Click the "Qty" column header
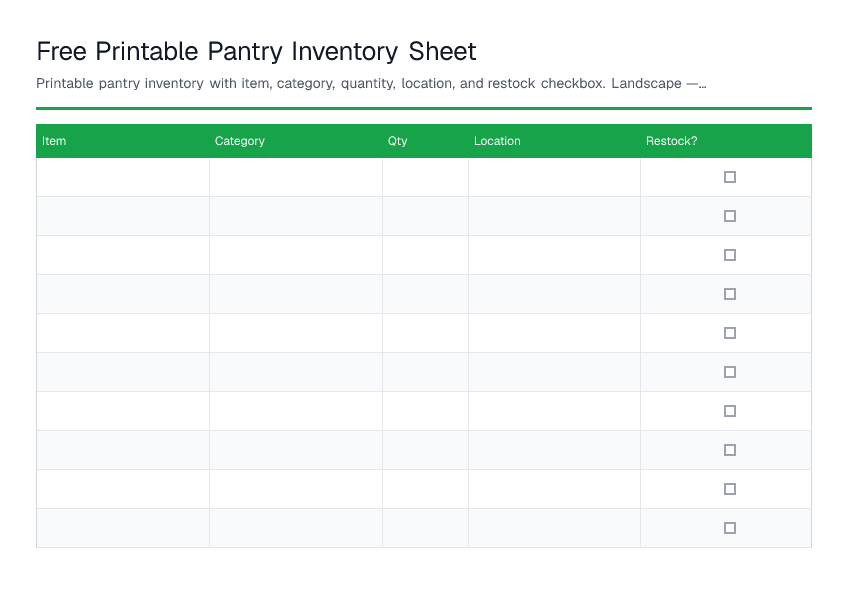The width and height of the screenshot is (848, 600). pos(425,141)
